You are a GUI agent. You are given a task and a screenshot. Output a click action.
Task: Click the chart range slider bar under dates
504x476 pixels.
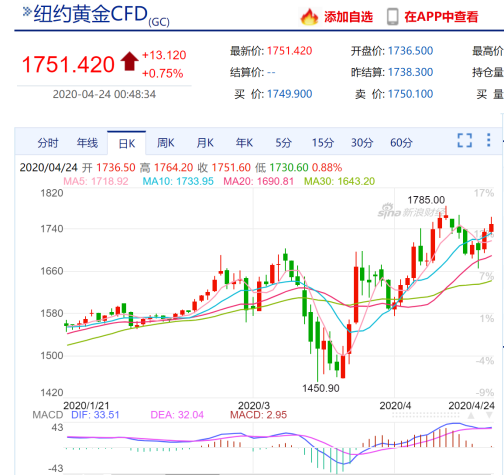(426, 415)
